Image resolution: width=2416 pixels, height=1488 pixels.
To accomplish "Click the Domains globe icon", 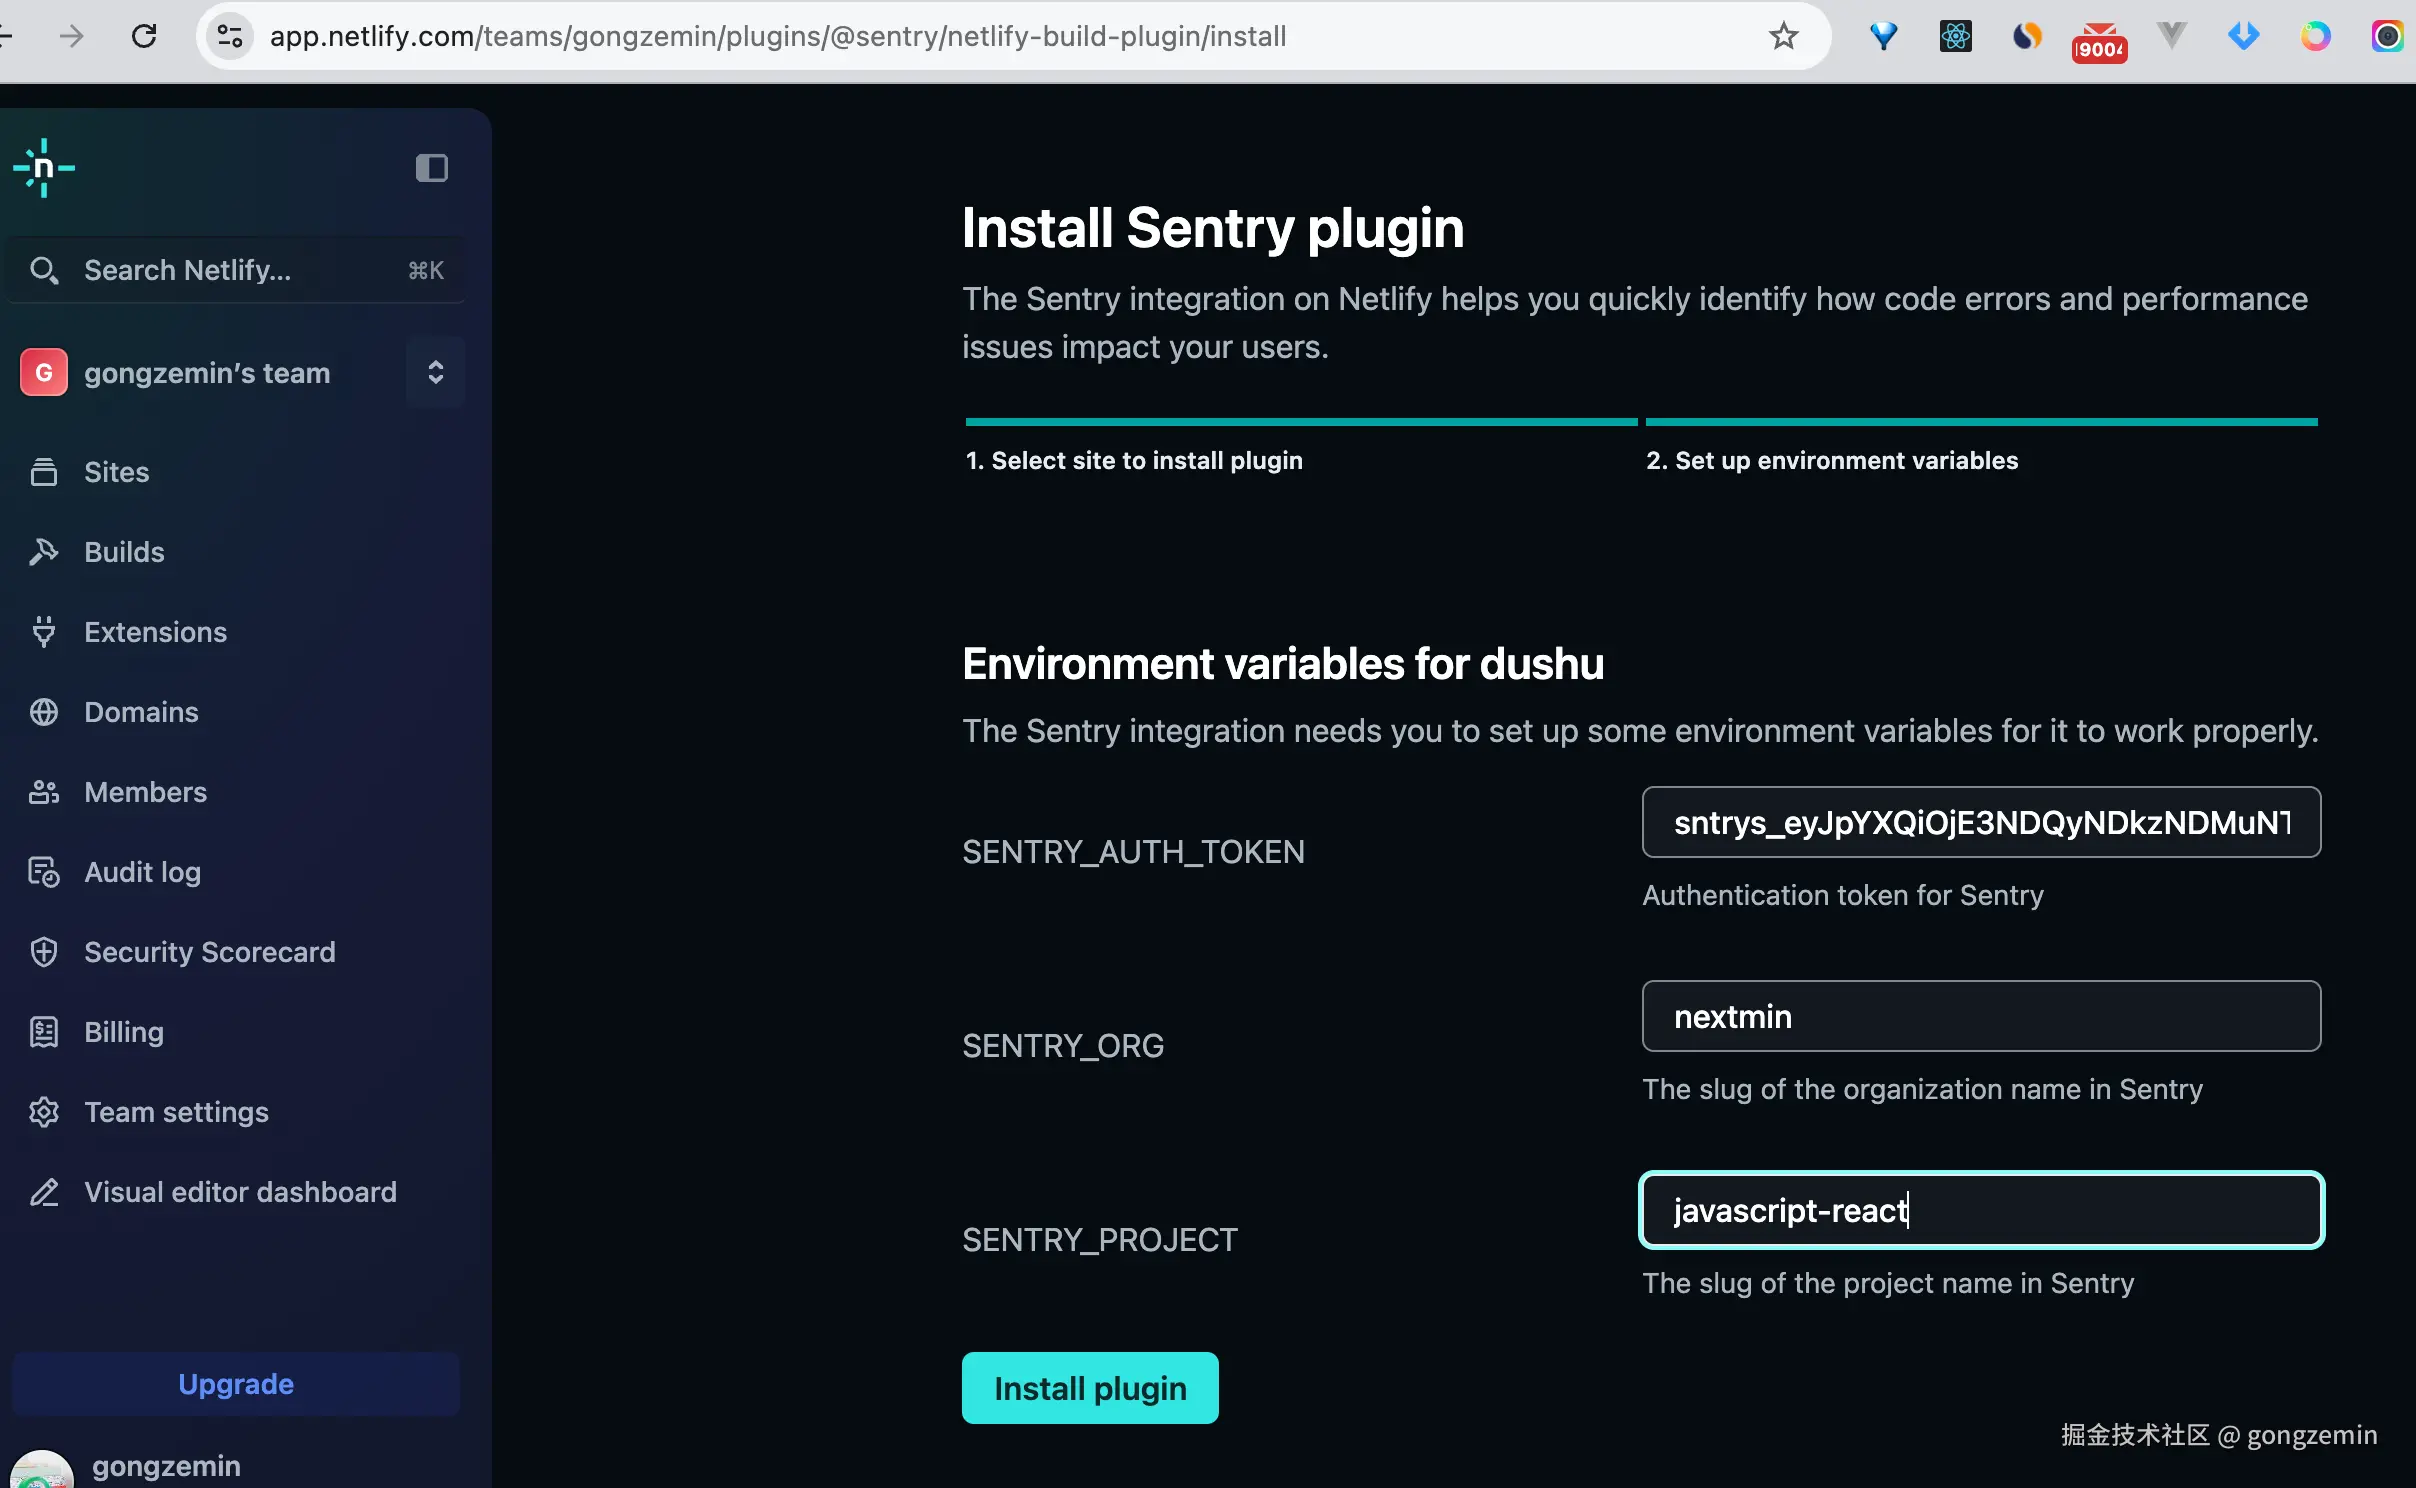I will 44,712.
